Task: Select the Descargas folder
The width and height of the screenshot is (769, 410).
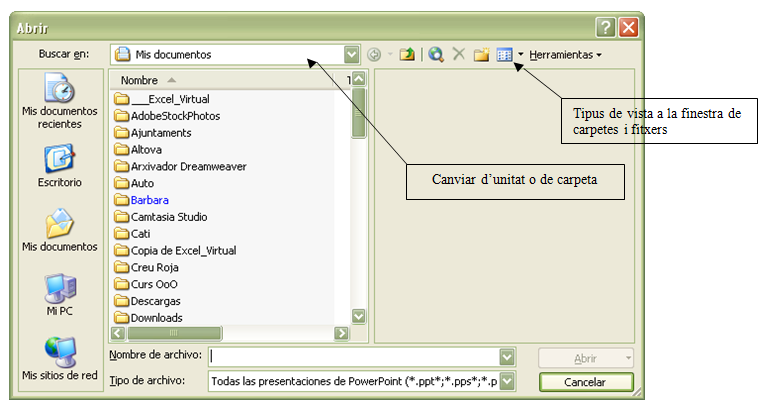Action: pos(147,301)
